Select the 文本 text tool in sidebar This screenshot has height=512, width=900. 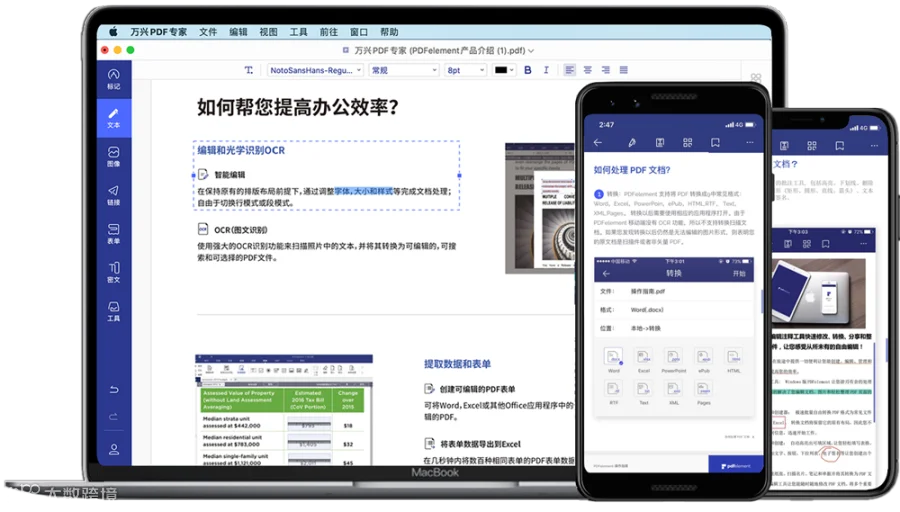114,118
